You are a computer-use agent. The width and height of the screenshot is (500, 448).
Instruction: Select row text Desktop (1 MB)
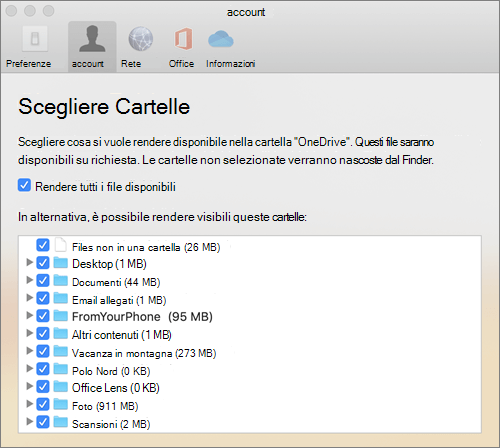click(x=109, y=264)
